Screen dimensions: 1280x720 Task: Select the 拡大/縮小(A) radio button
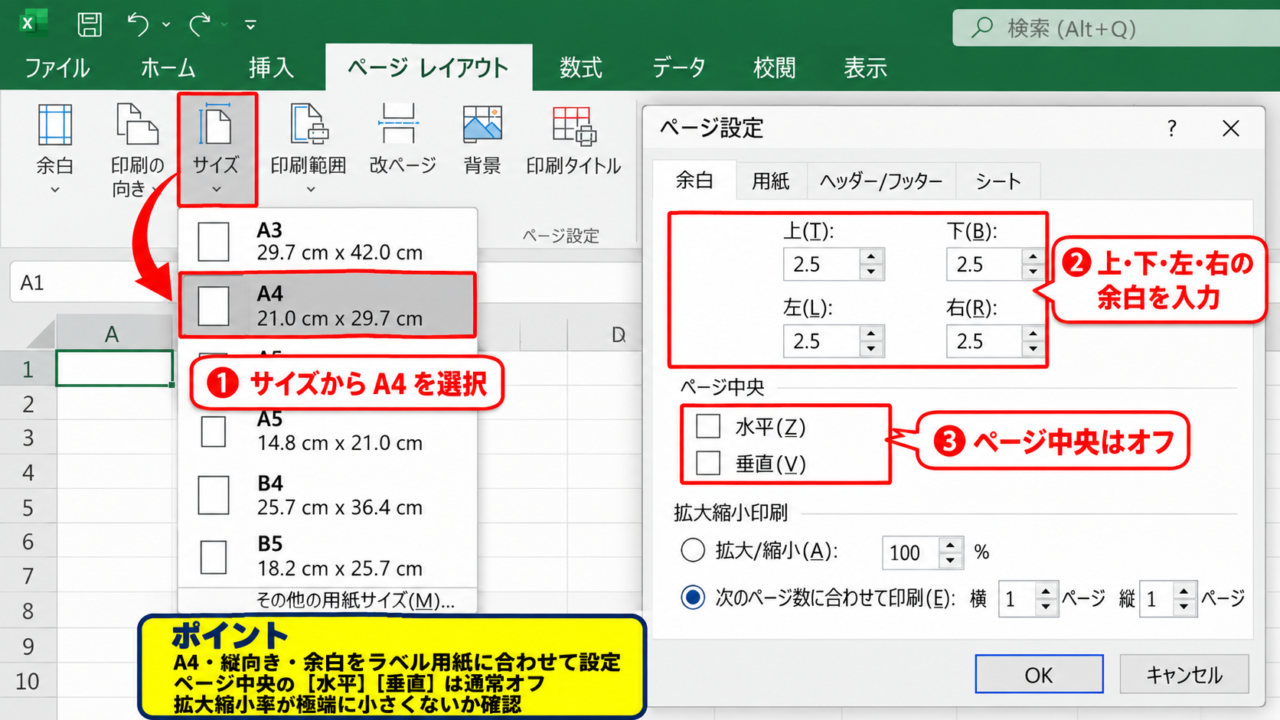tap(693, 550)
